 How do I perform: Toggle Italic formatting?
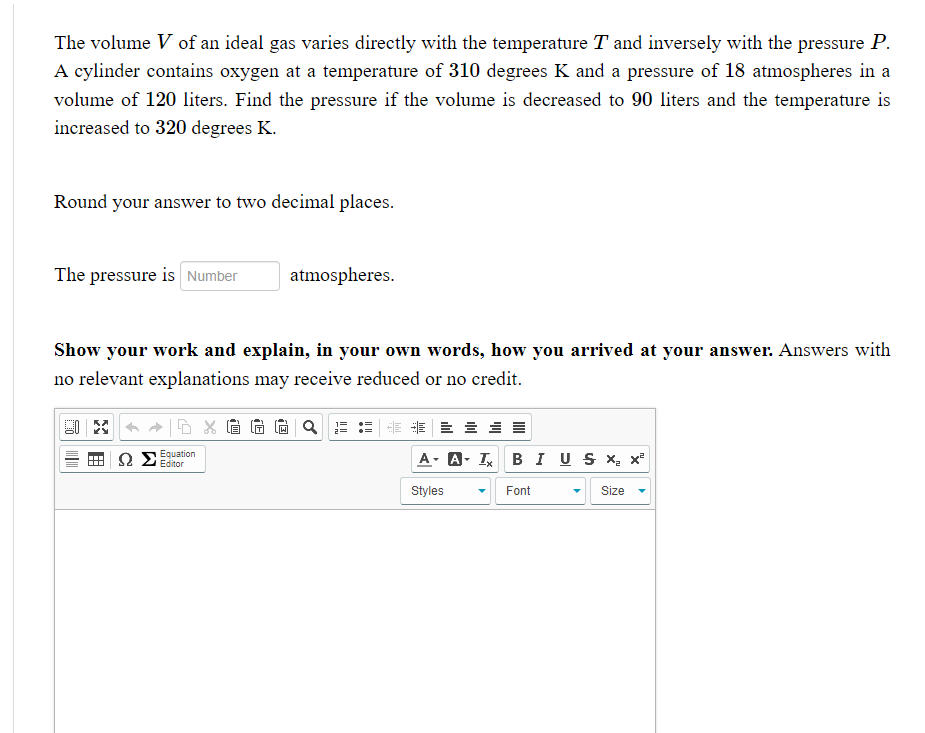pos(539,458)
